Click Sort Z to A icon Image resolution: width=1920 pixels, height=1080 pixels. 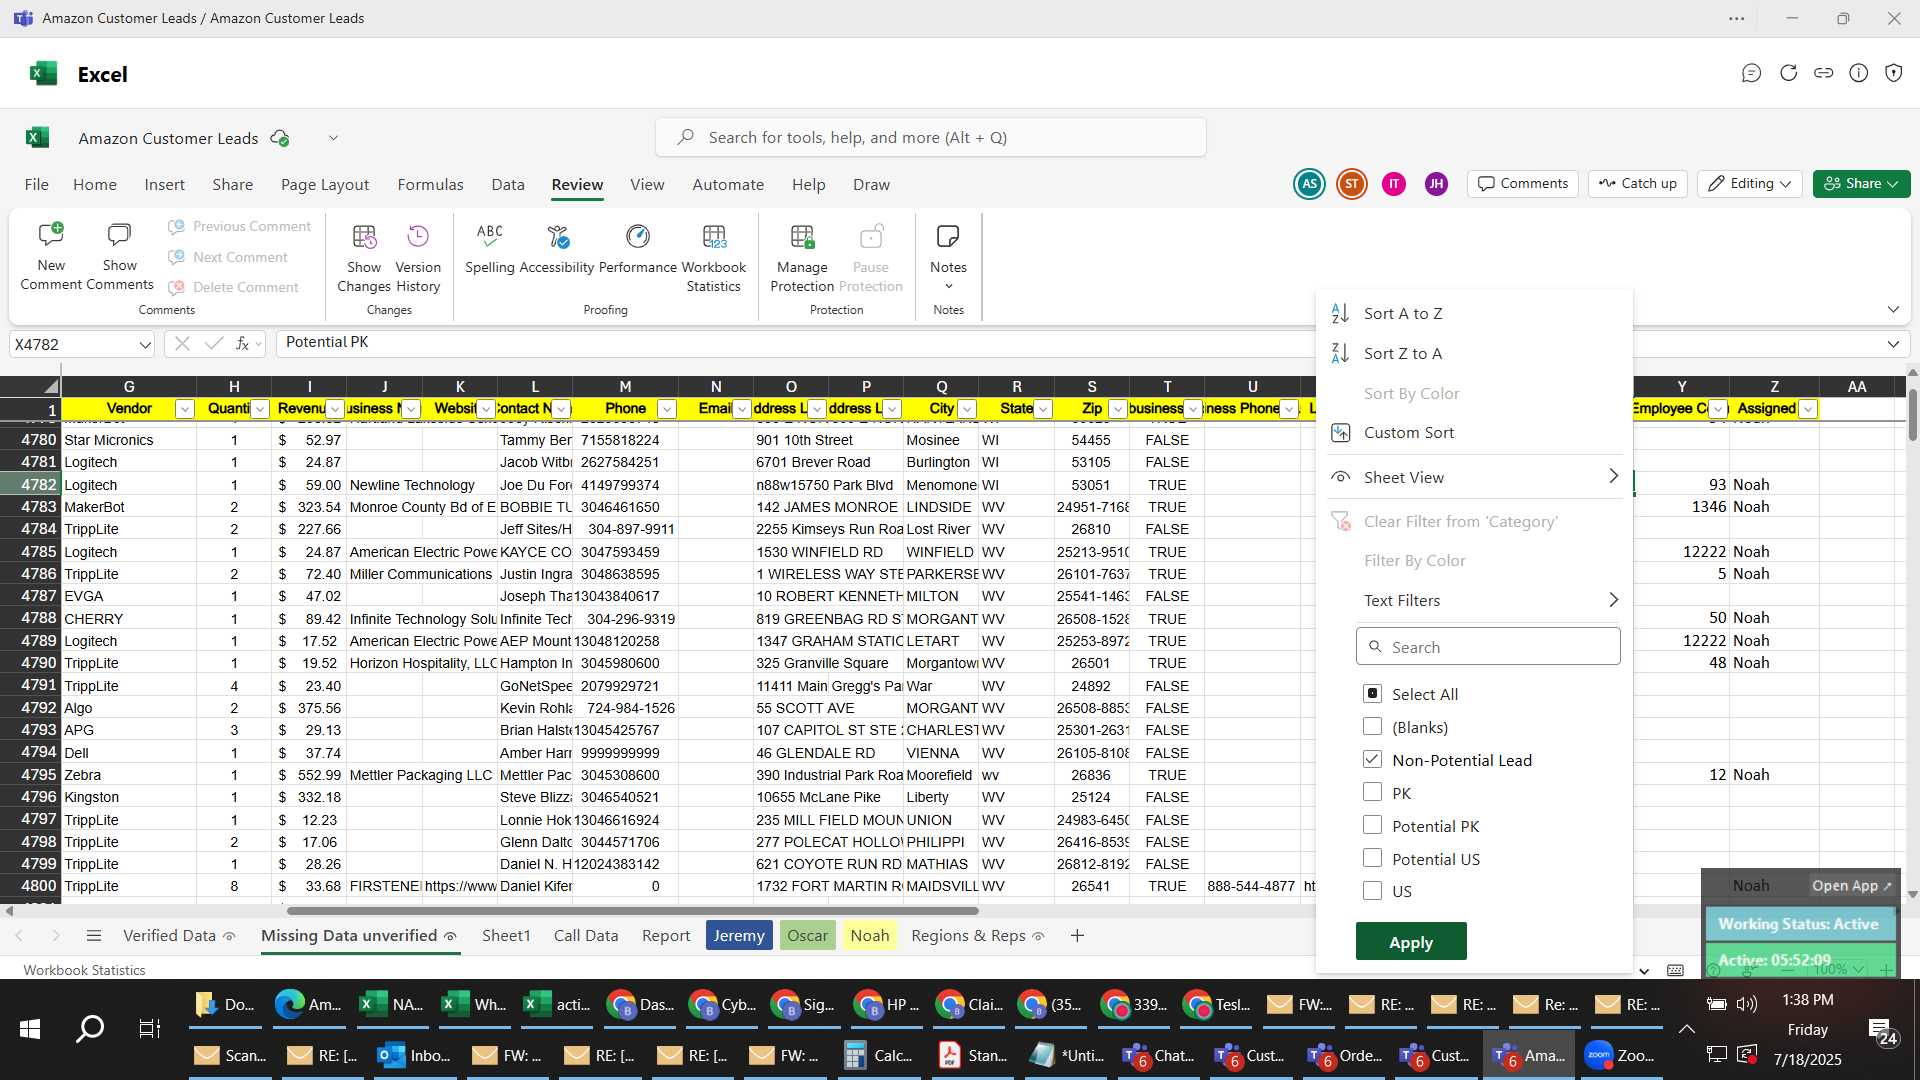pos(1340,353)
